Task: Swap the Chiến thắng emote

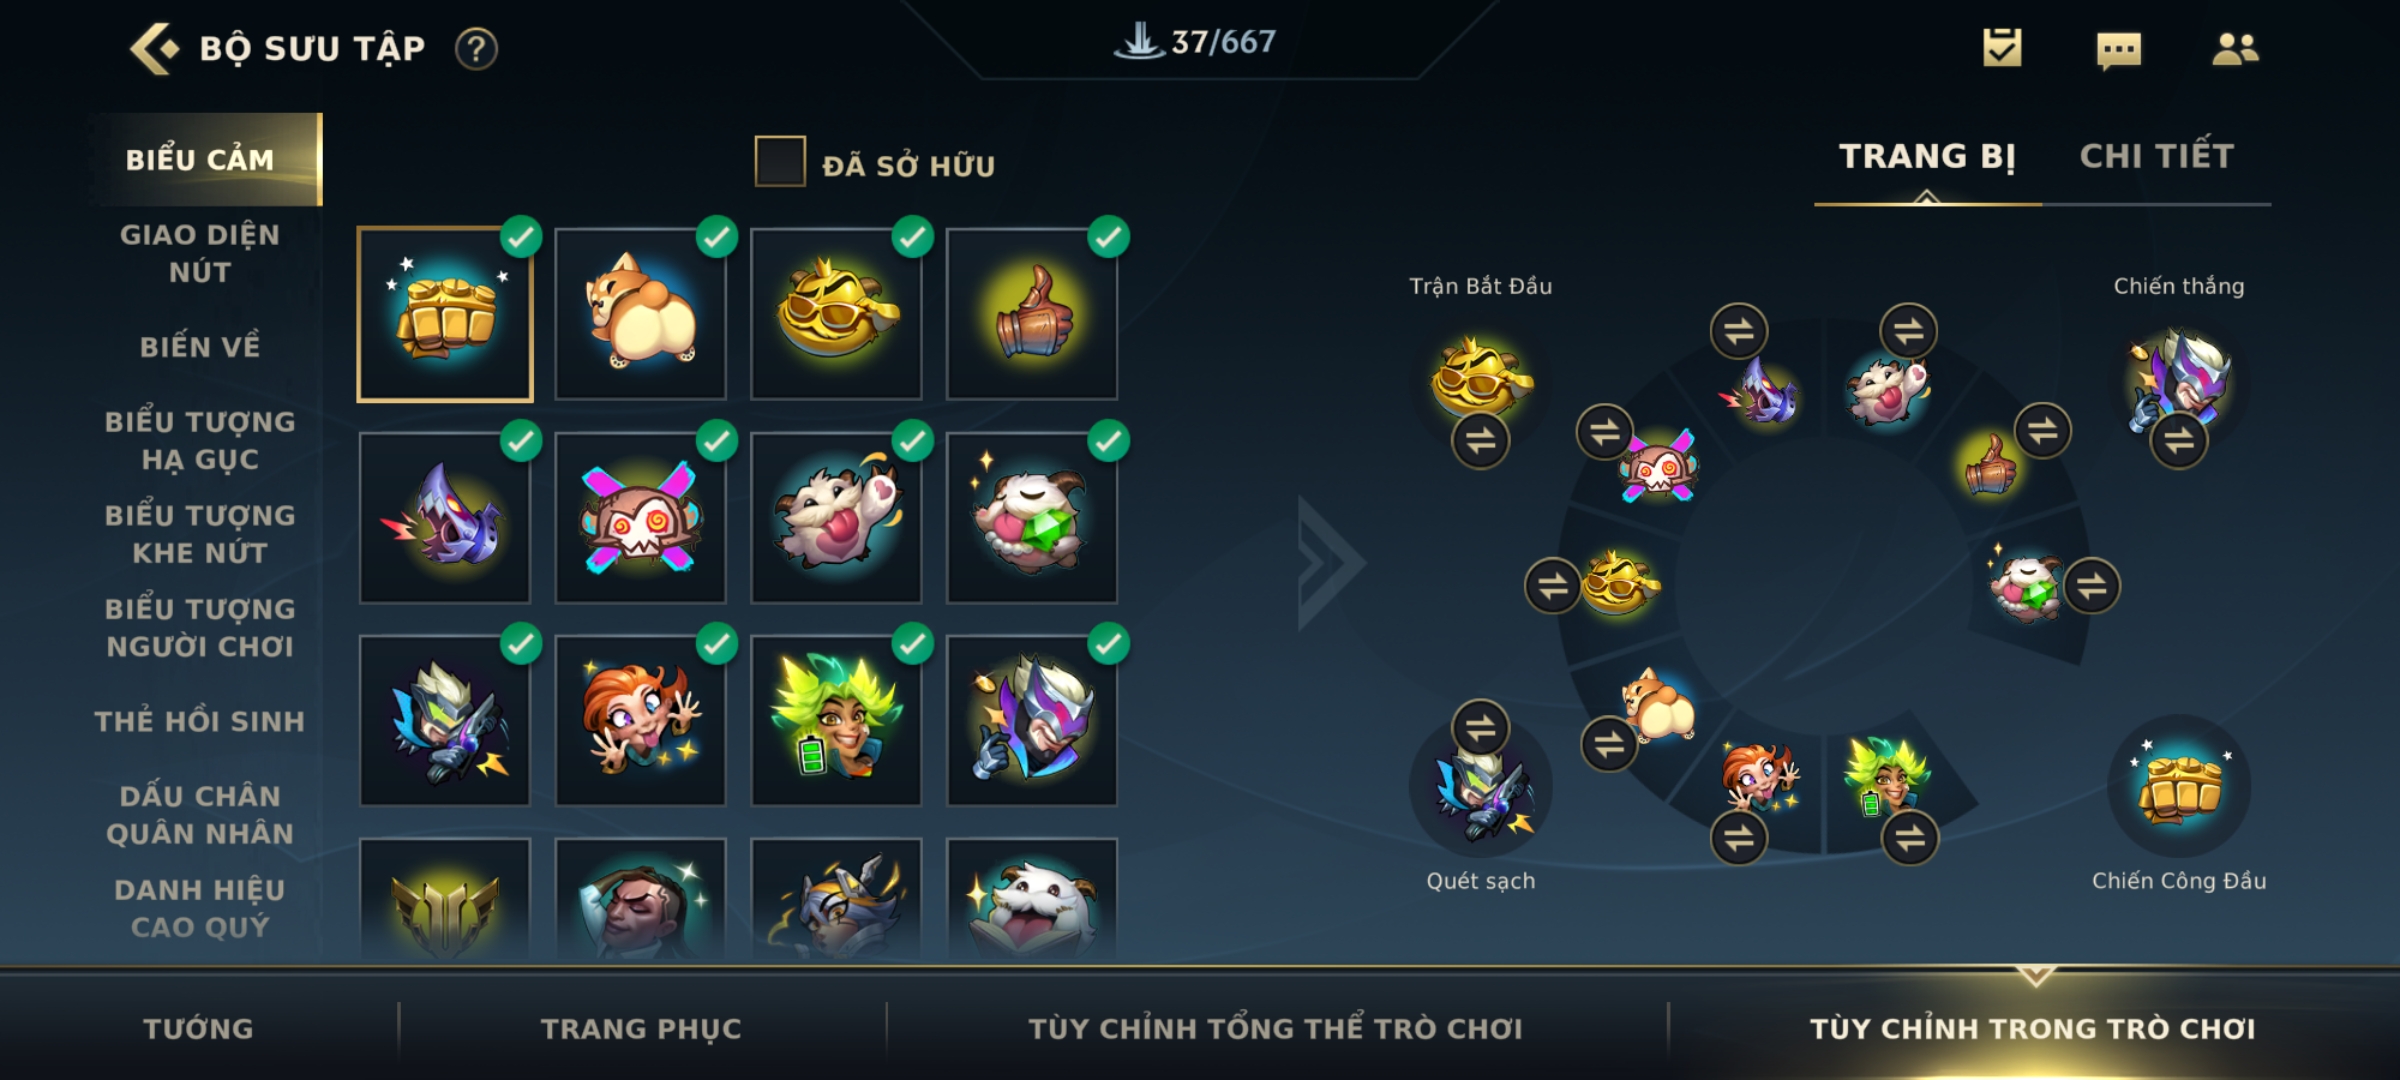Action: 2179,440
